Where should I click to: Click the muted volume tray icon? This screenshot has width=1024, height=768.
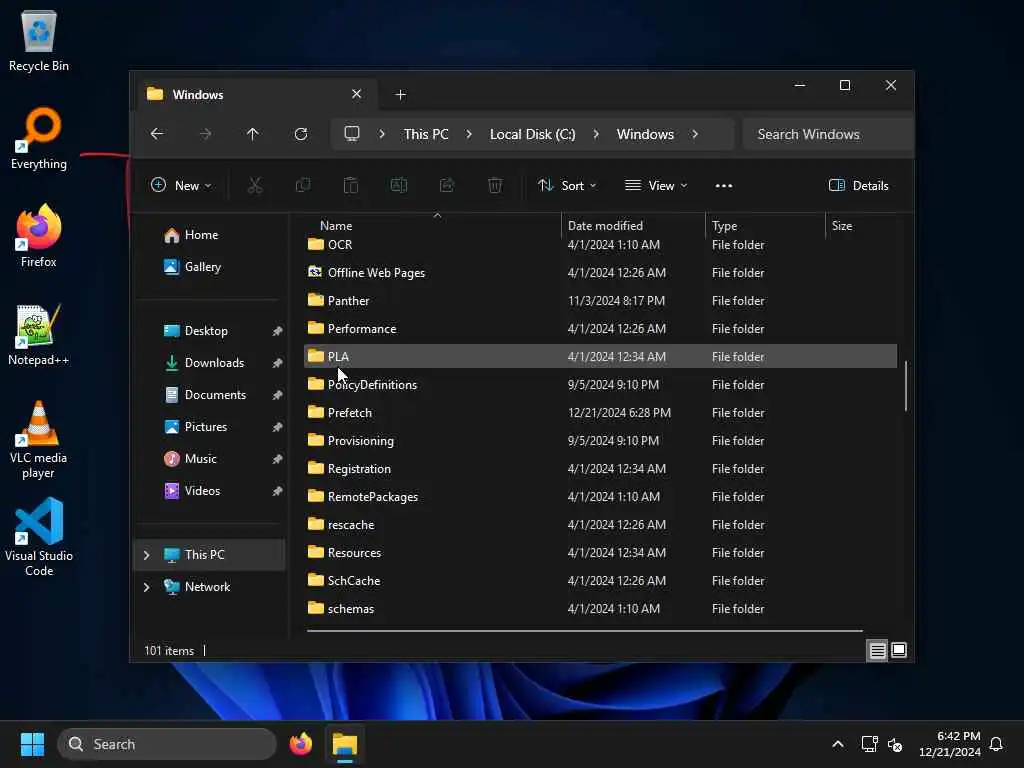895,744
